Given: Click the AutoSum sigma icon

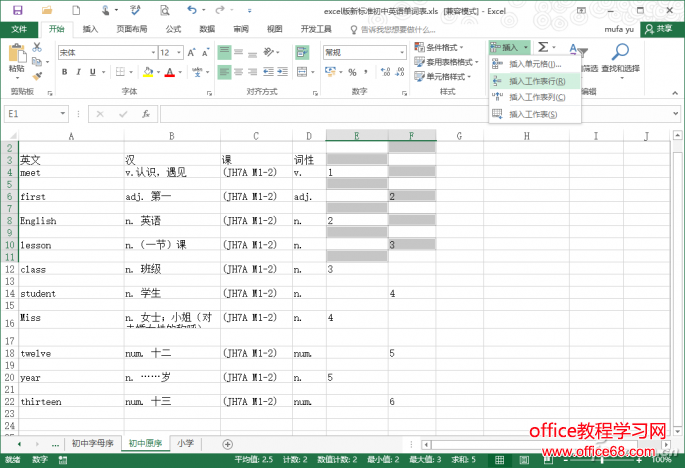Looking at the screenshot, I should tap(543, 47).
